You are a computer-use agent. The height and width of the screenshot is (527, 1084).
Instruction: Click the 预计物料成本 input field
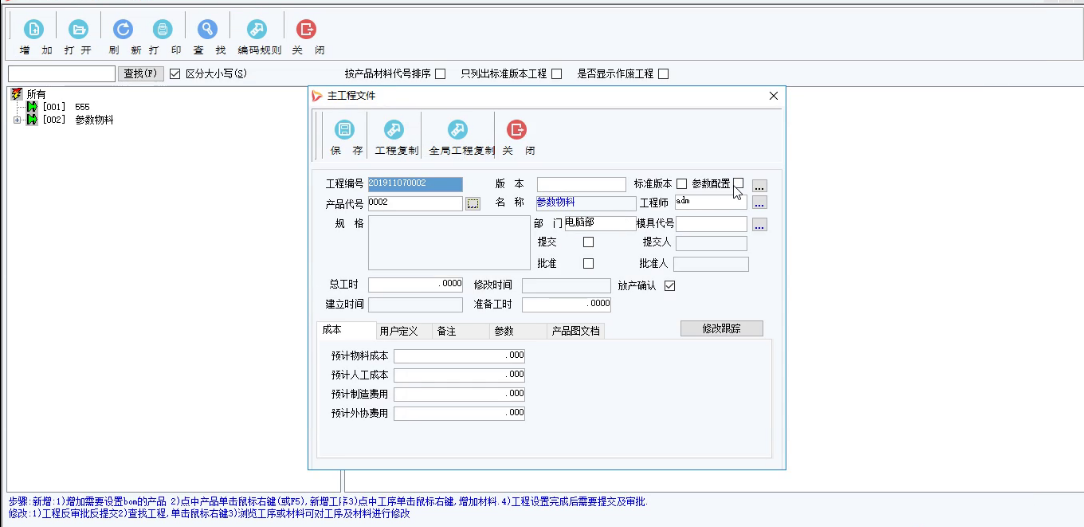(459, 356)
